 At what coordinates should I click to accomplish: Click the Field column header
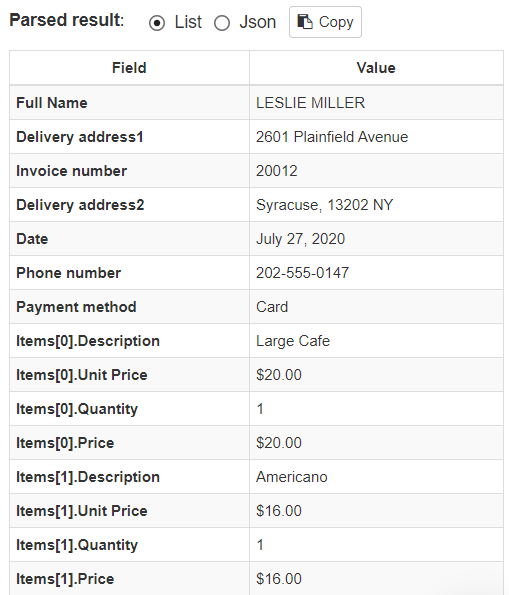click(x=129, y=68)
